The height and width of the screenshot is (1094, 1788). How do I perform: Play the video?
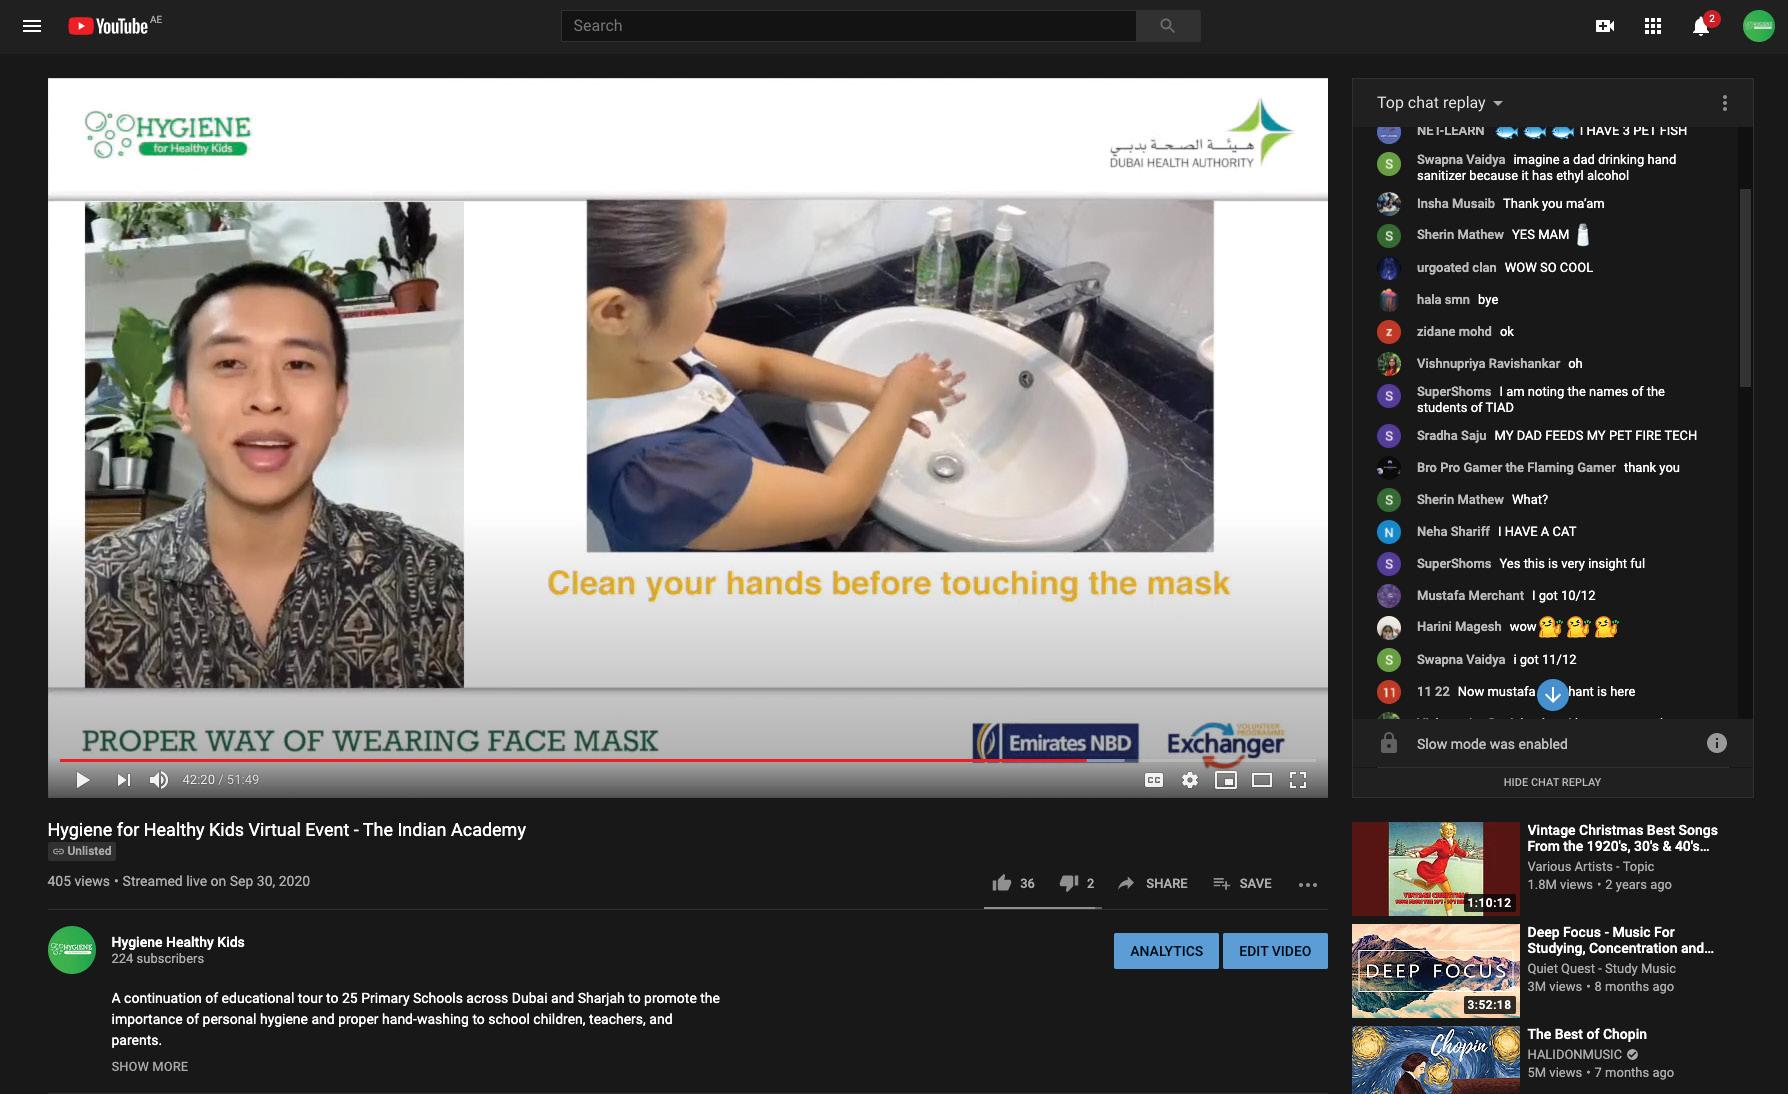83,780
